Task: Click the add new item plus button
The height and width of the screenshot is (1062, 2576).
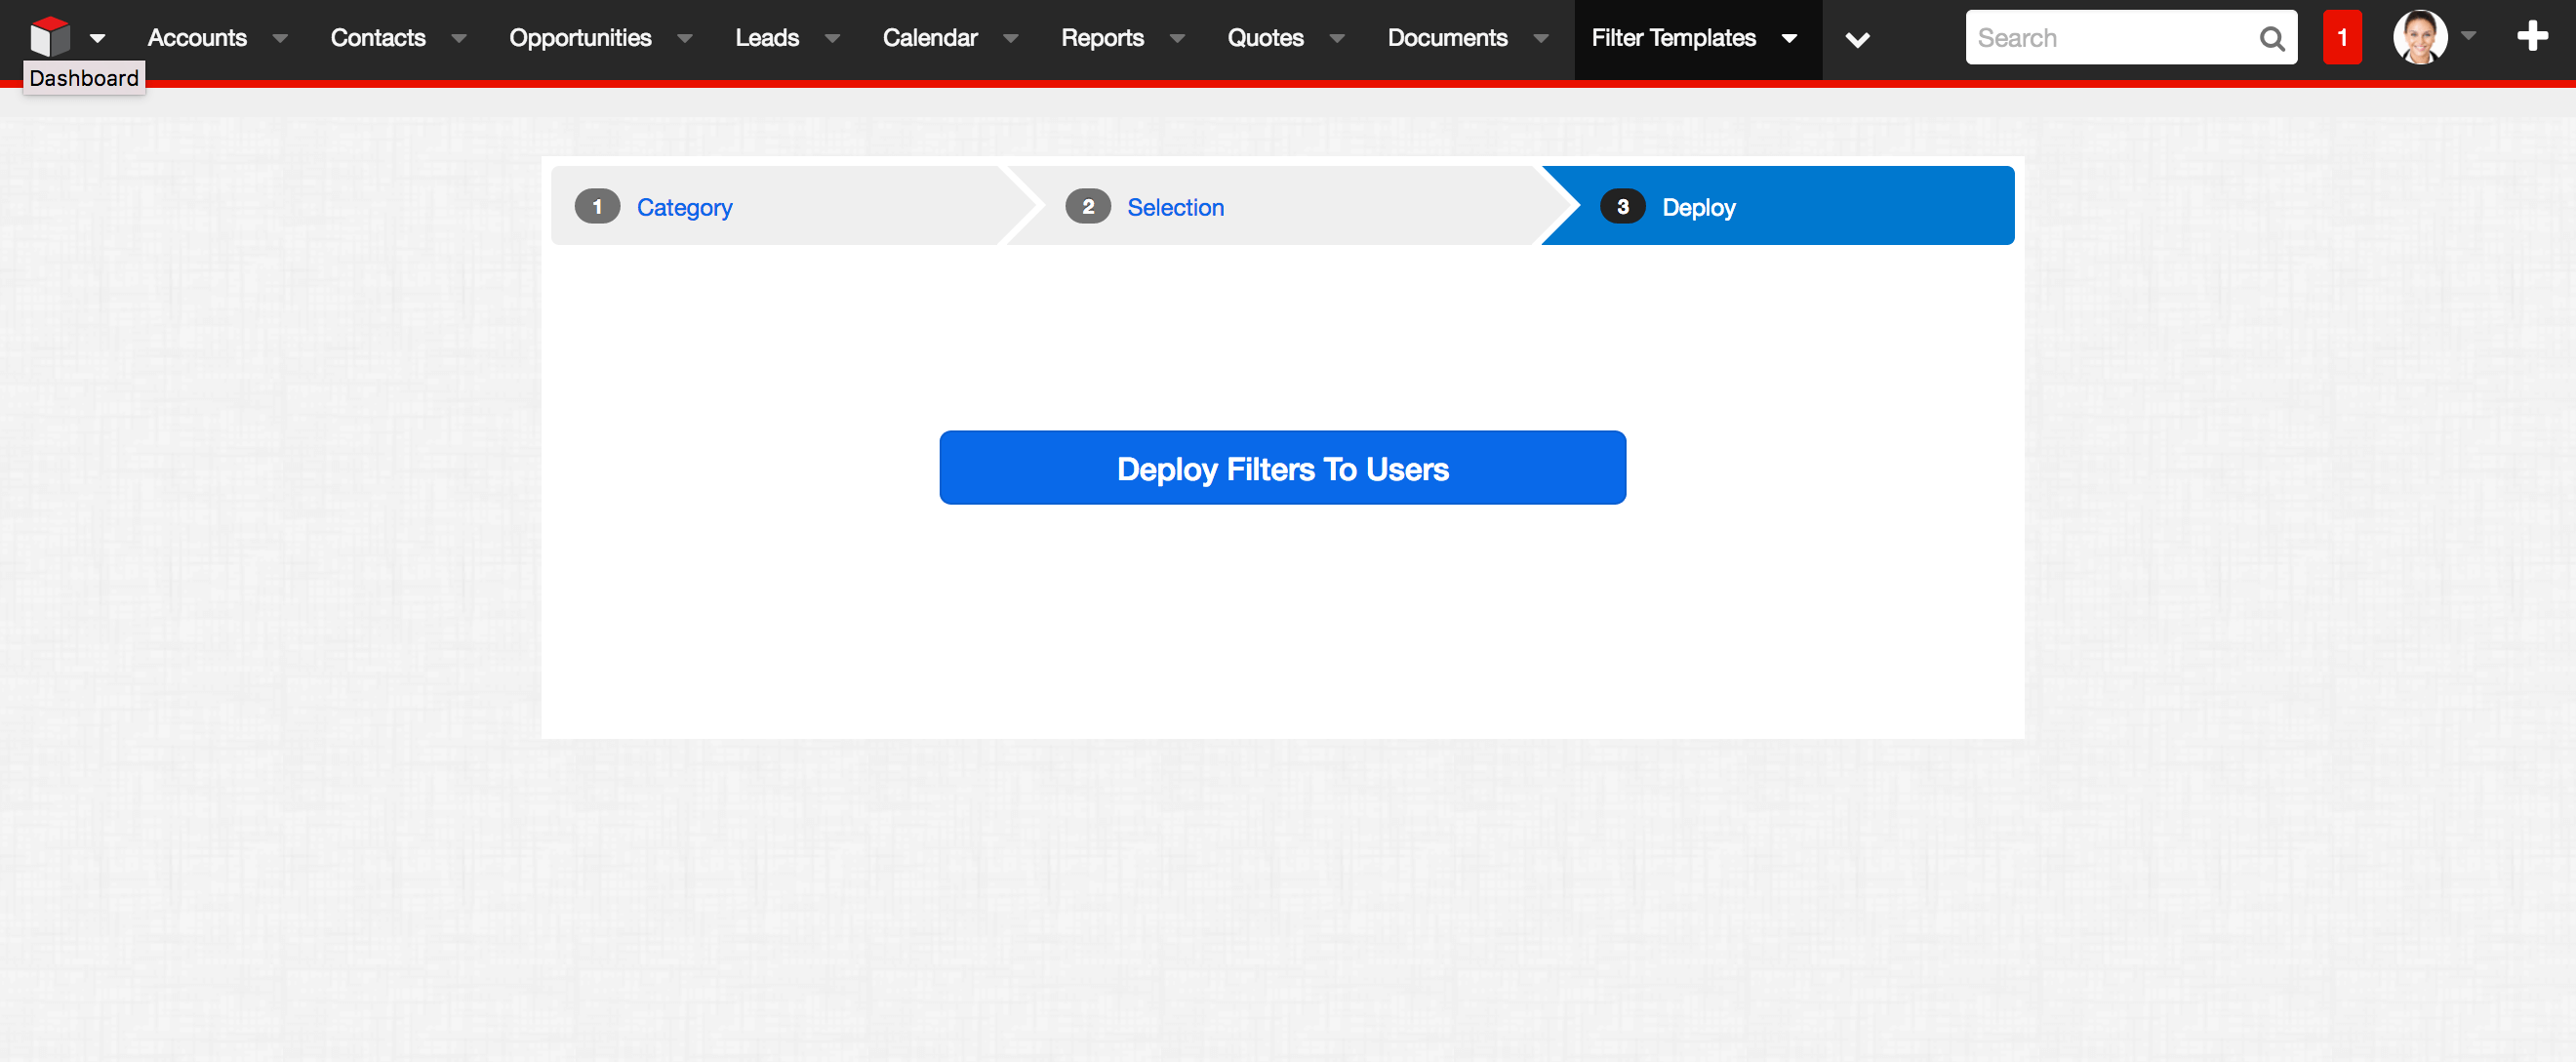Action: [2535, 34]
